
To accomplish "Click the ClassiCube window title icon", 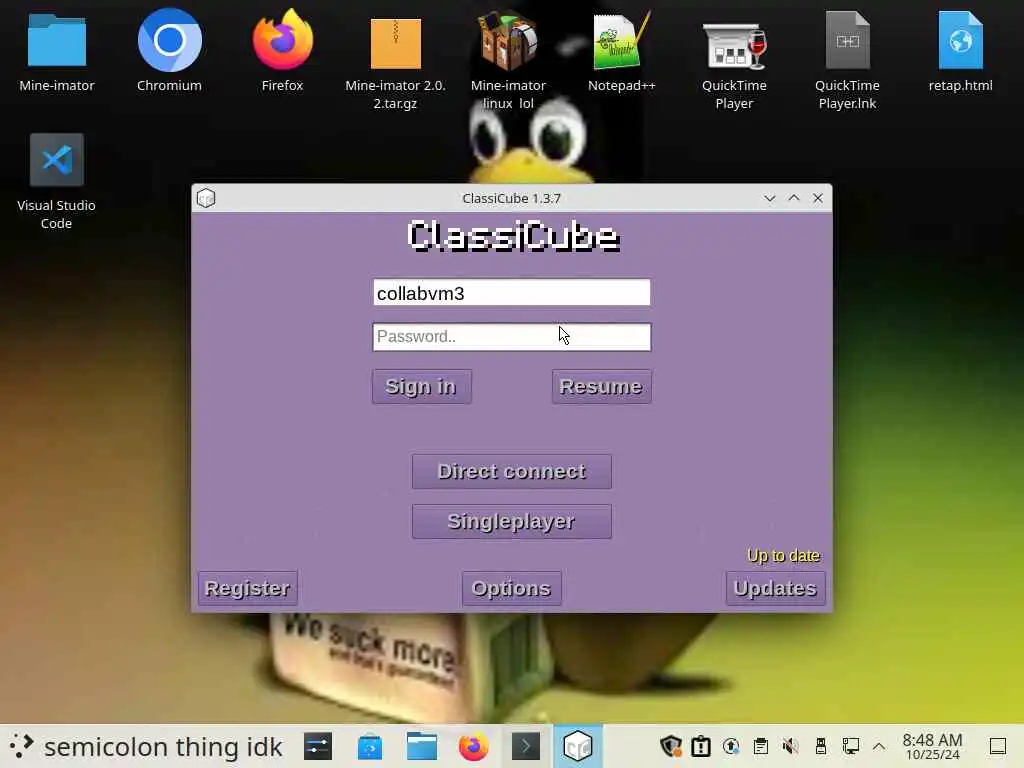I will pyautogui.click(x=206, y=198).
